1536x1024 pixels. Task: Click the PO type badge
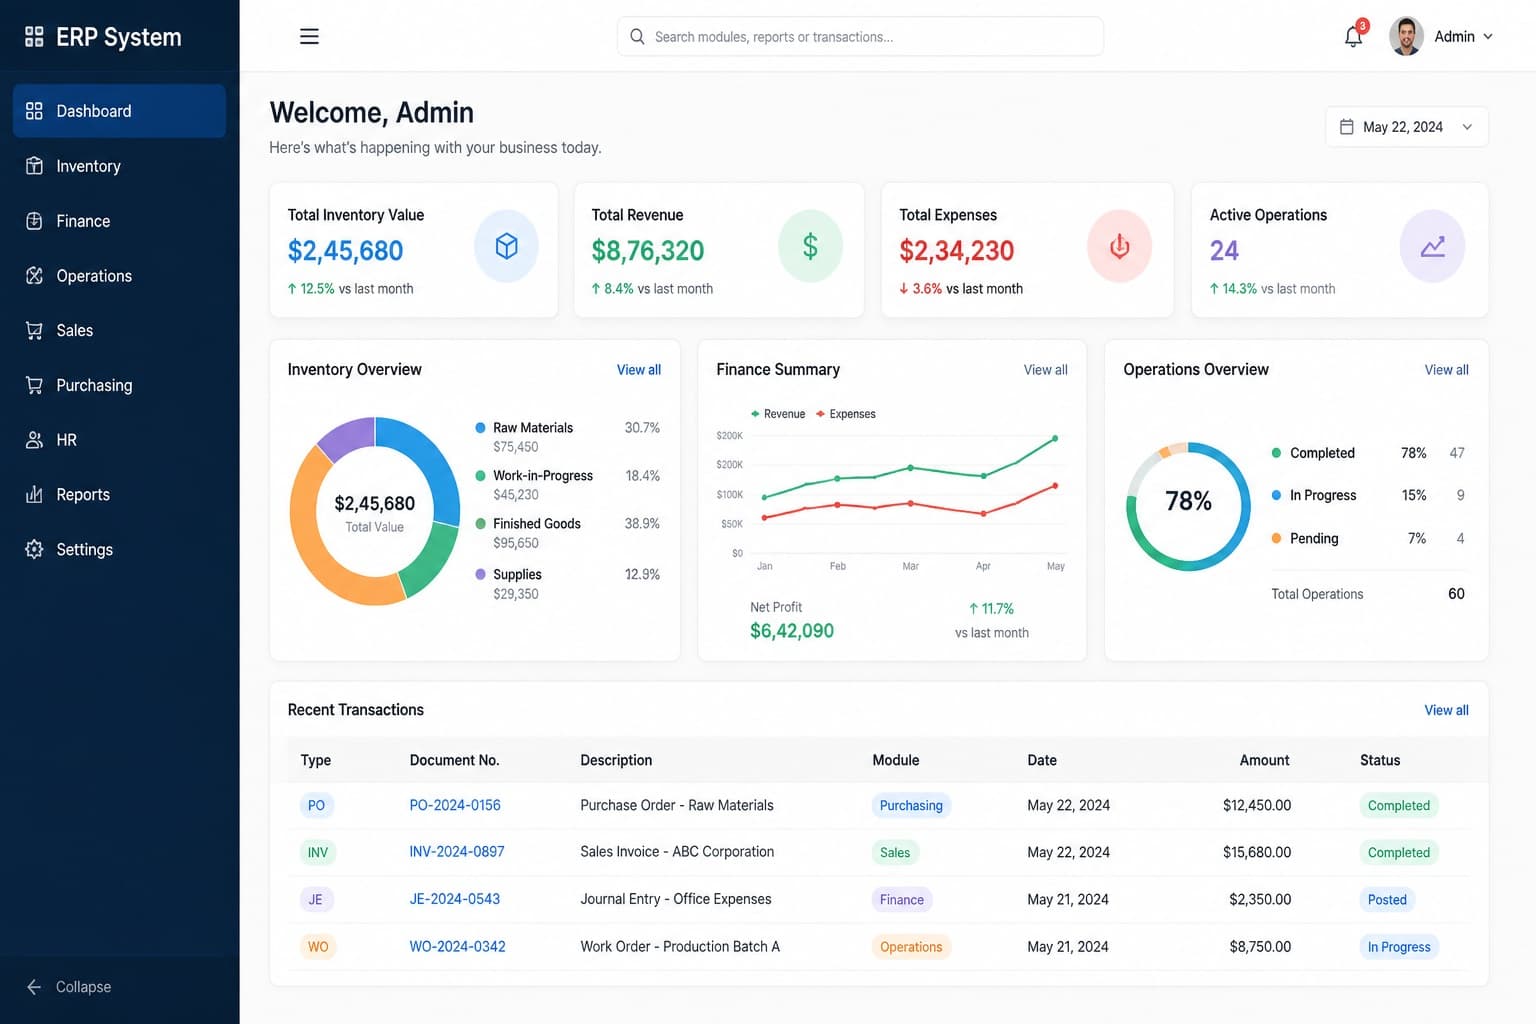[x=316, y=805]
